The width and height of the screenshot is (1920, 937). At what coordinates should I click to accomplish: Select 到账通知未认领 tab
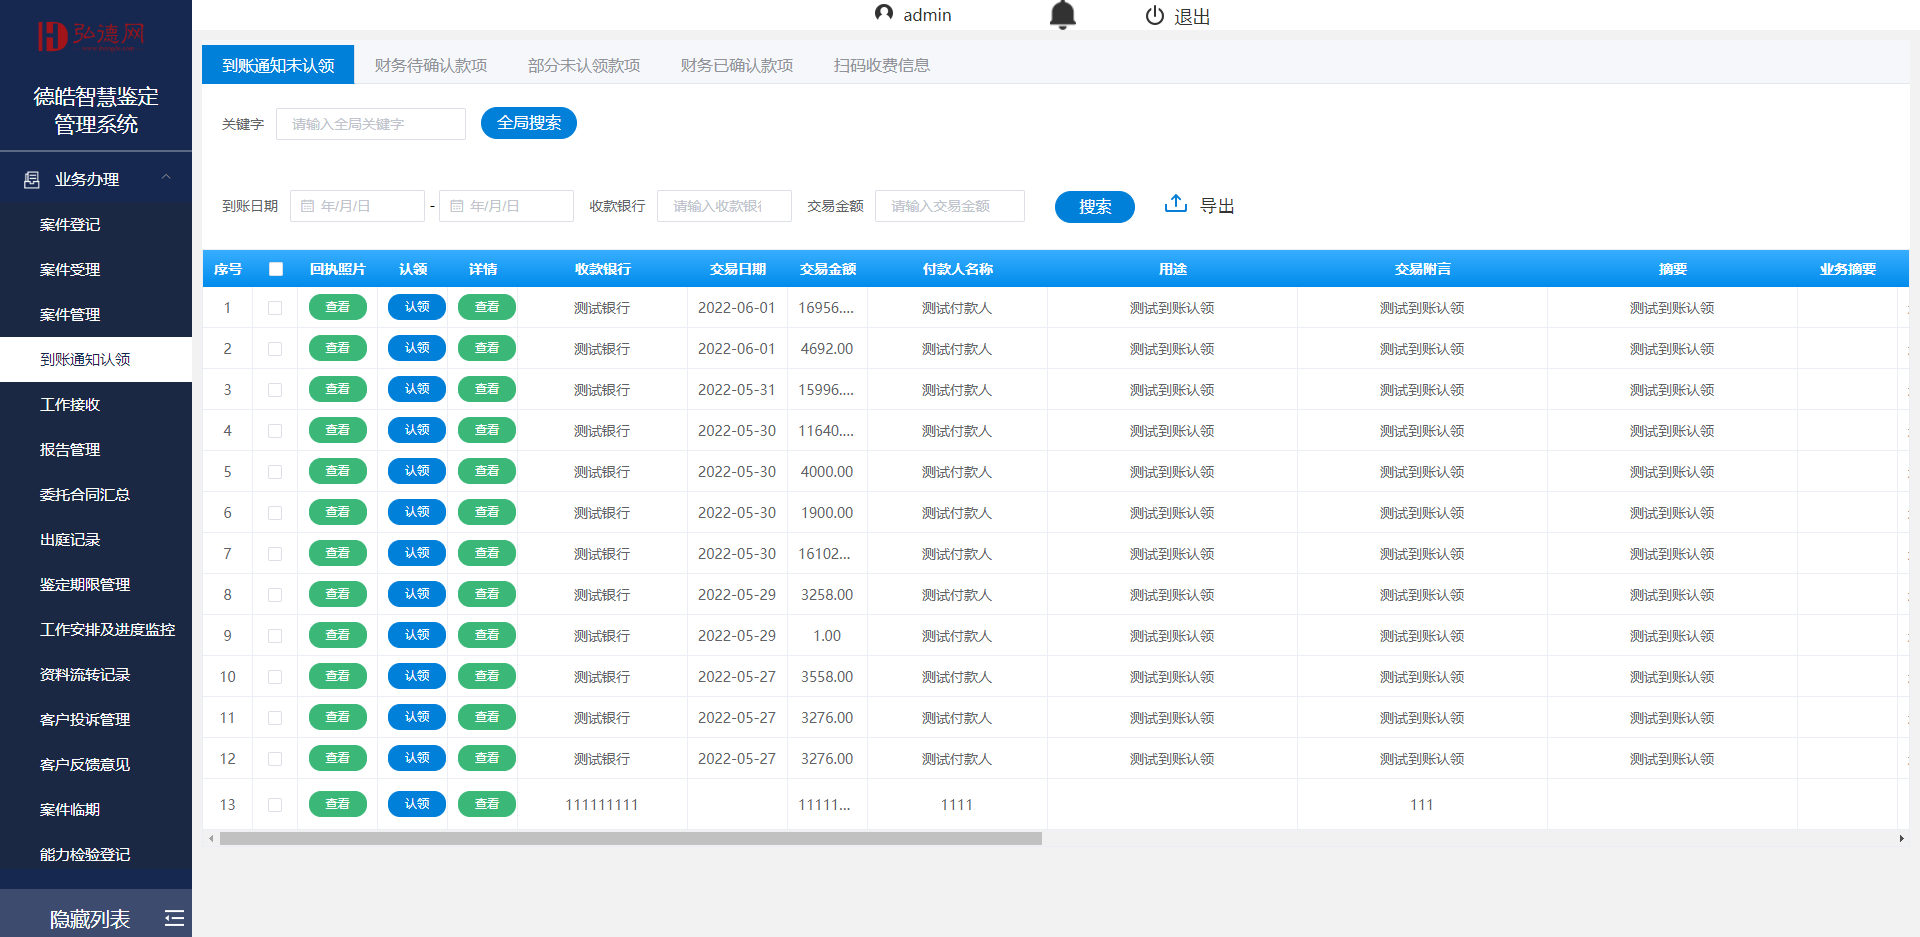[x=278, y=65]
